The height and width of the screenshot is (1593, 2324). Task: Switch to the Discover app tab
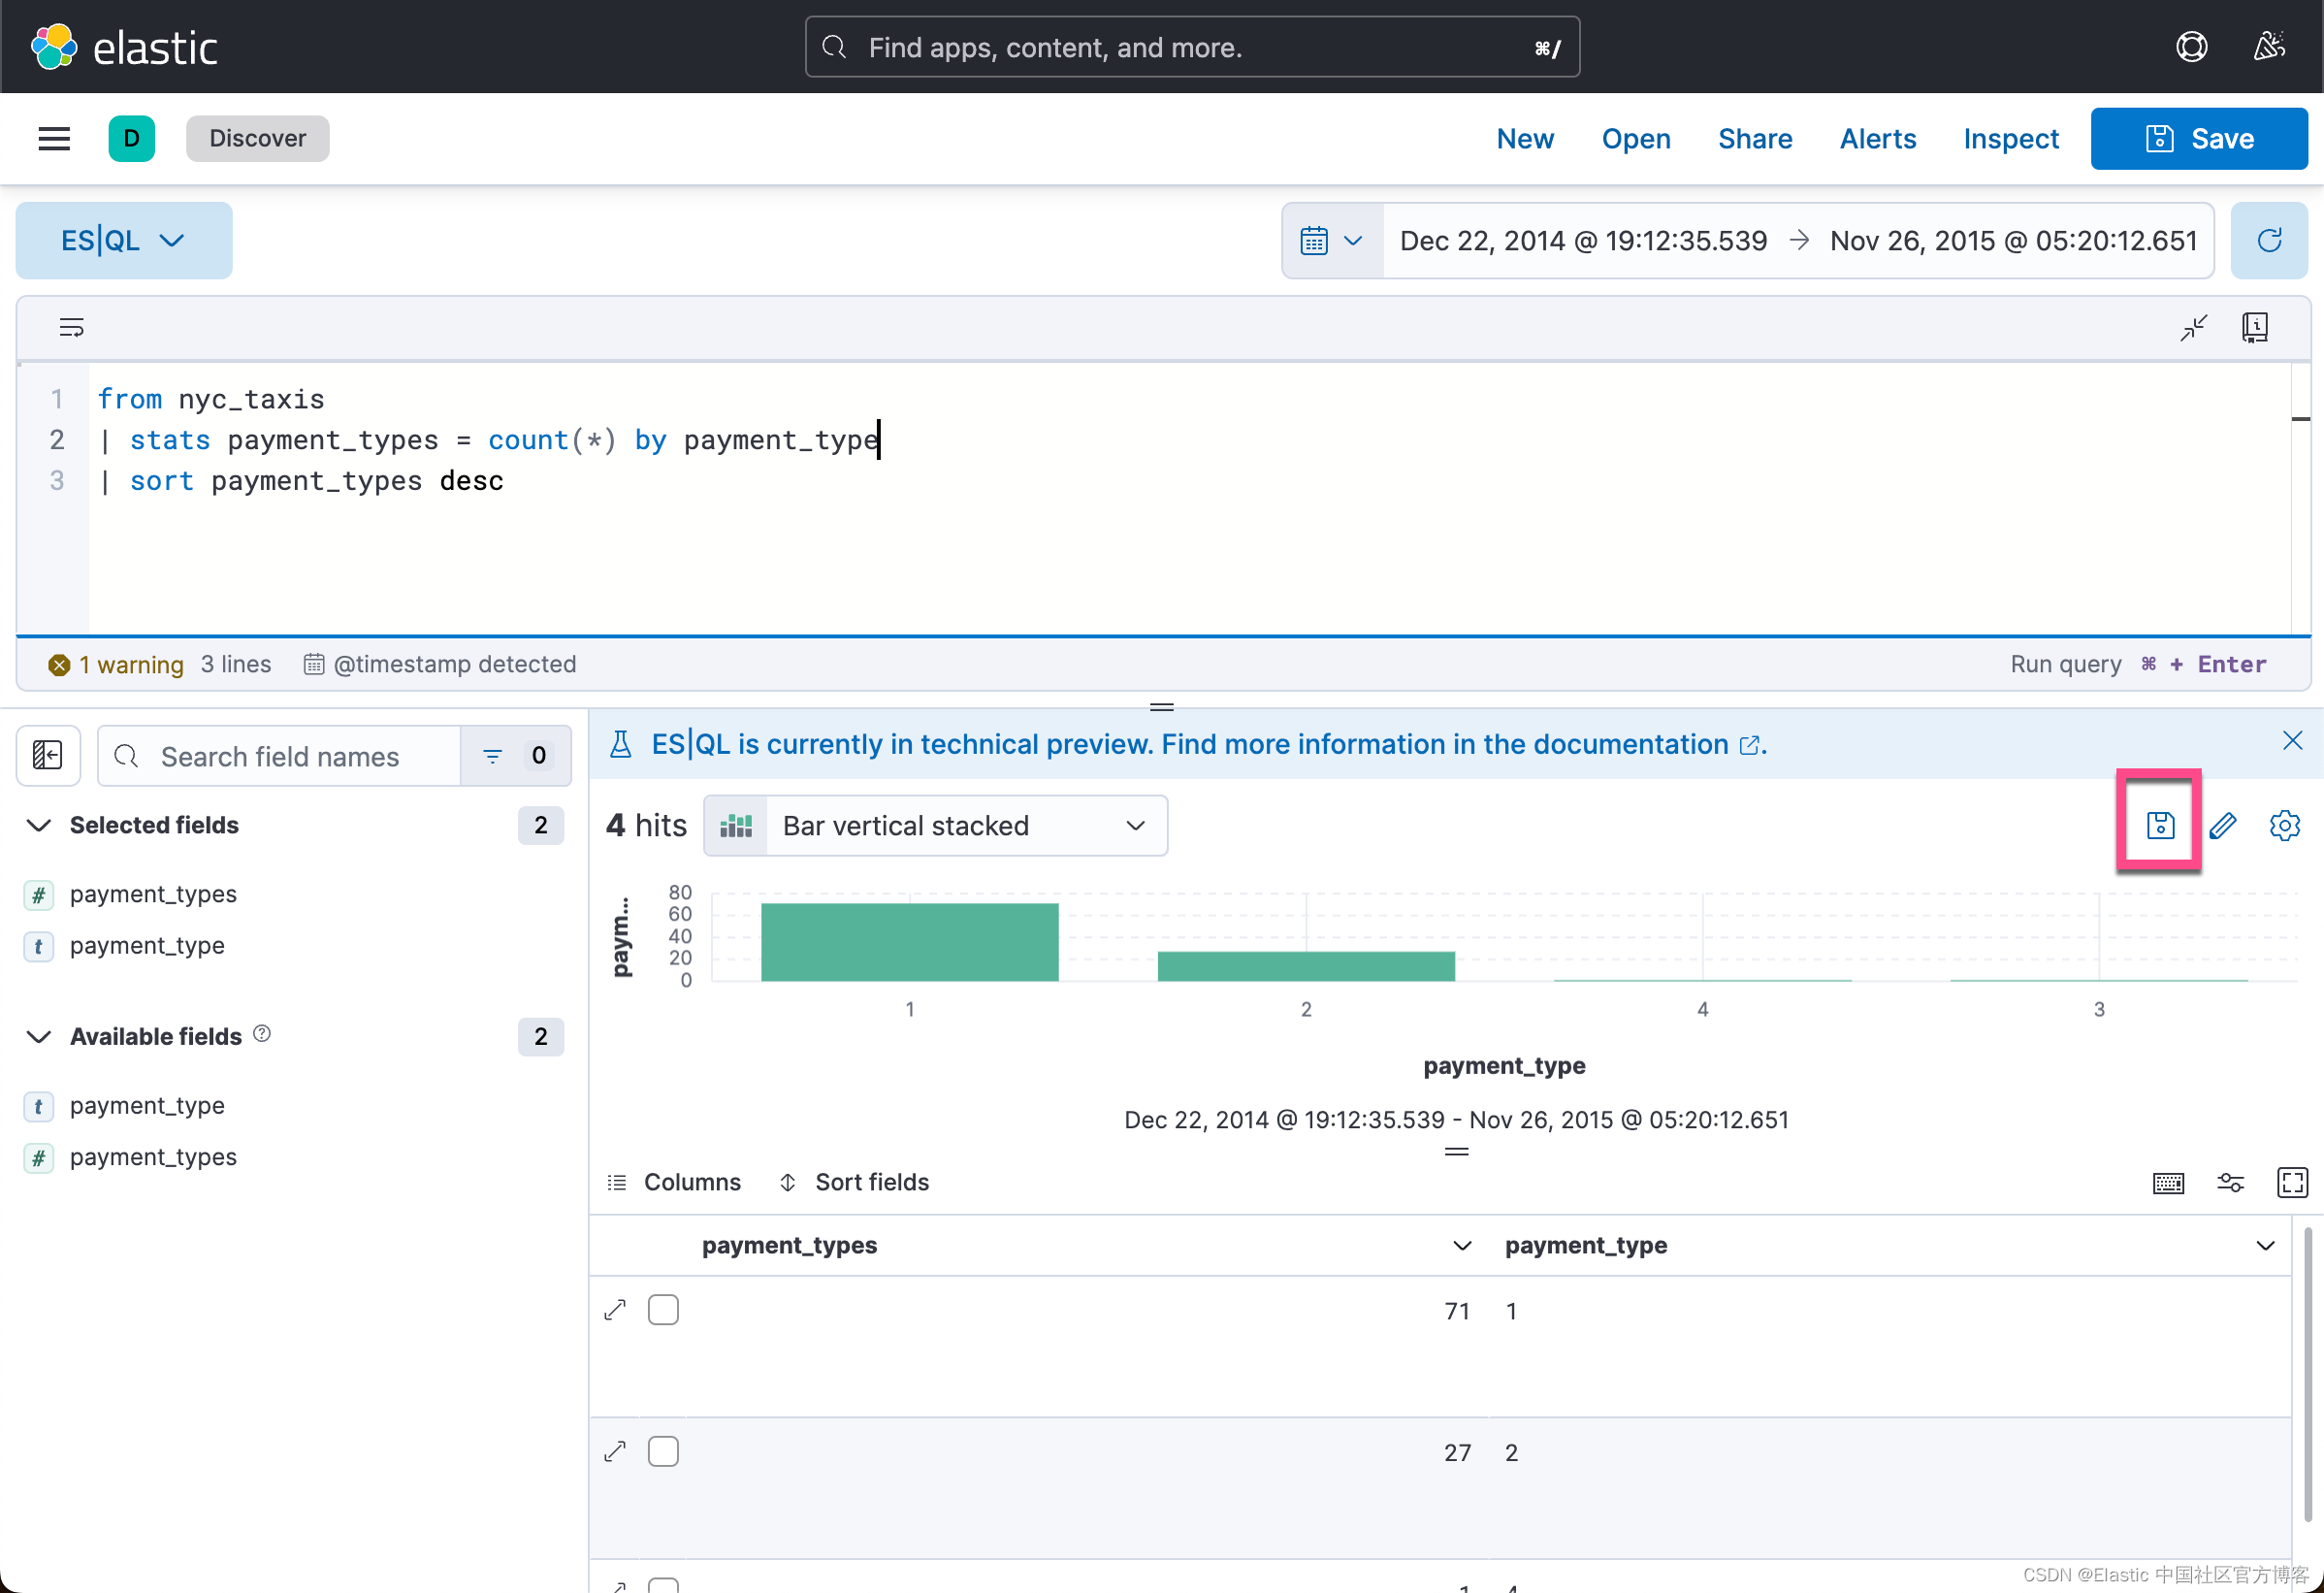(257, 138)
